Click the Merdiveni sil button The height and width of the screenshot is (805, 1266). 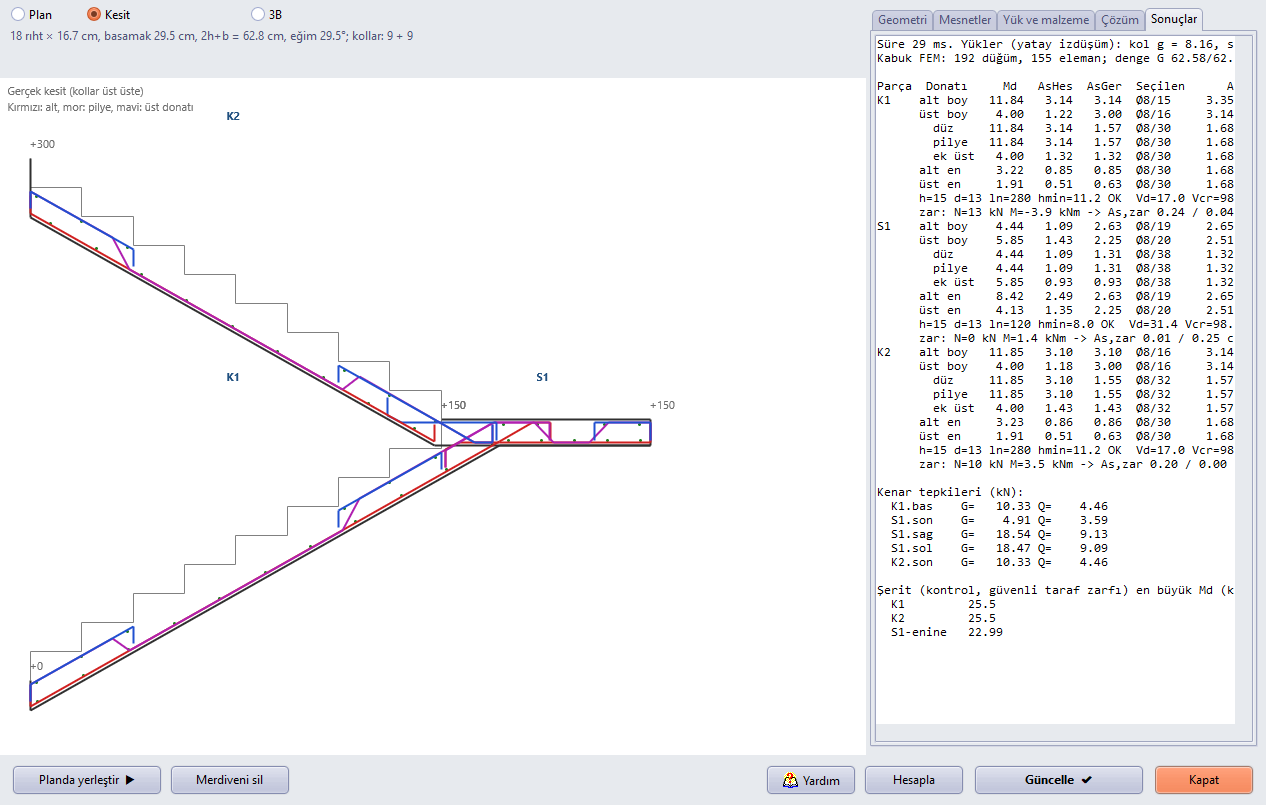[x=230, y=780]
